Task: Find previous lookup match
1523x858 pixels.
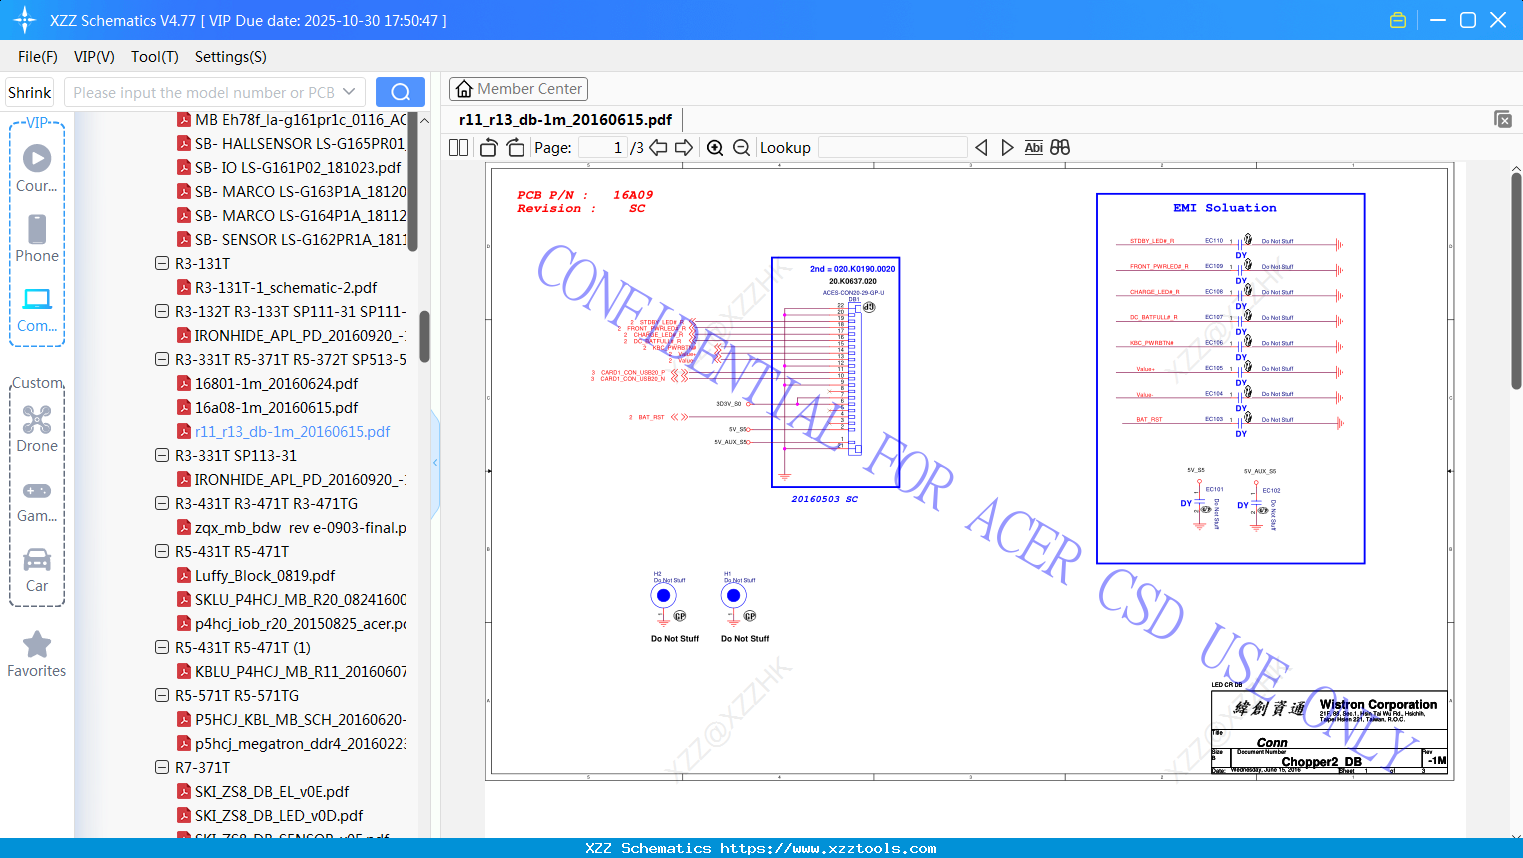Action: pyautogui.click(x=981, y=148)
